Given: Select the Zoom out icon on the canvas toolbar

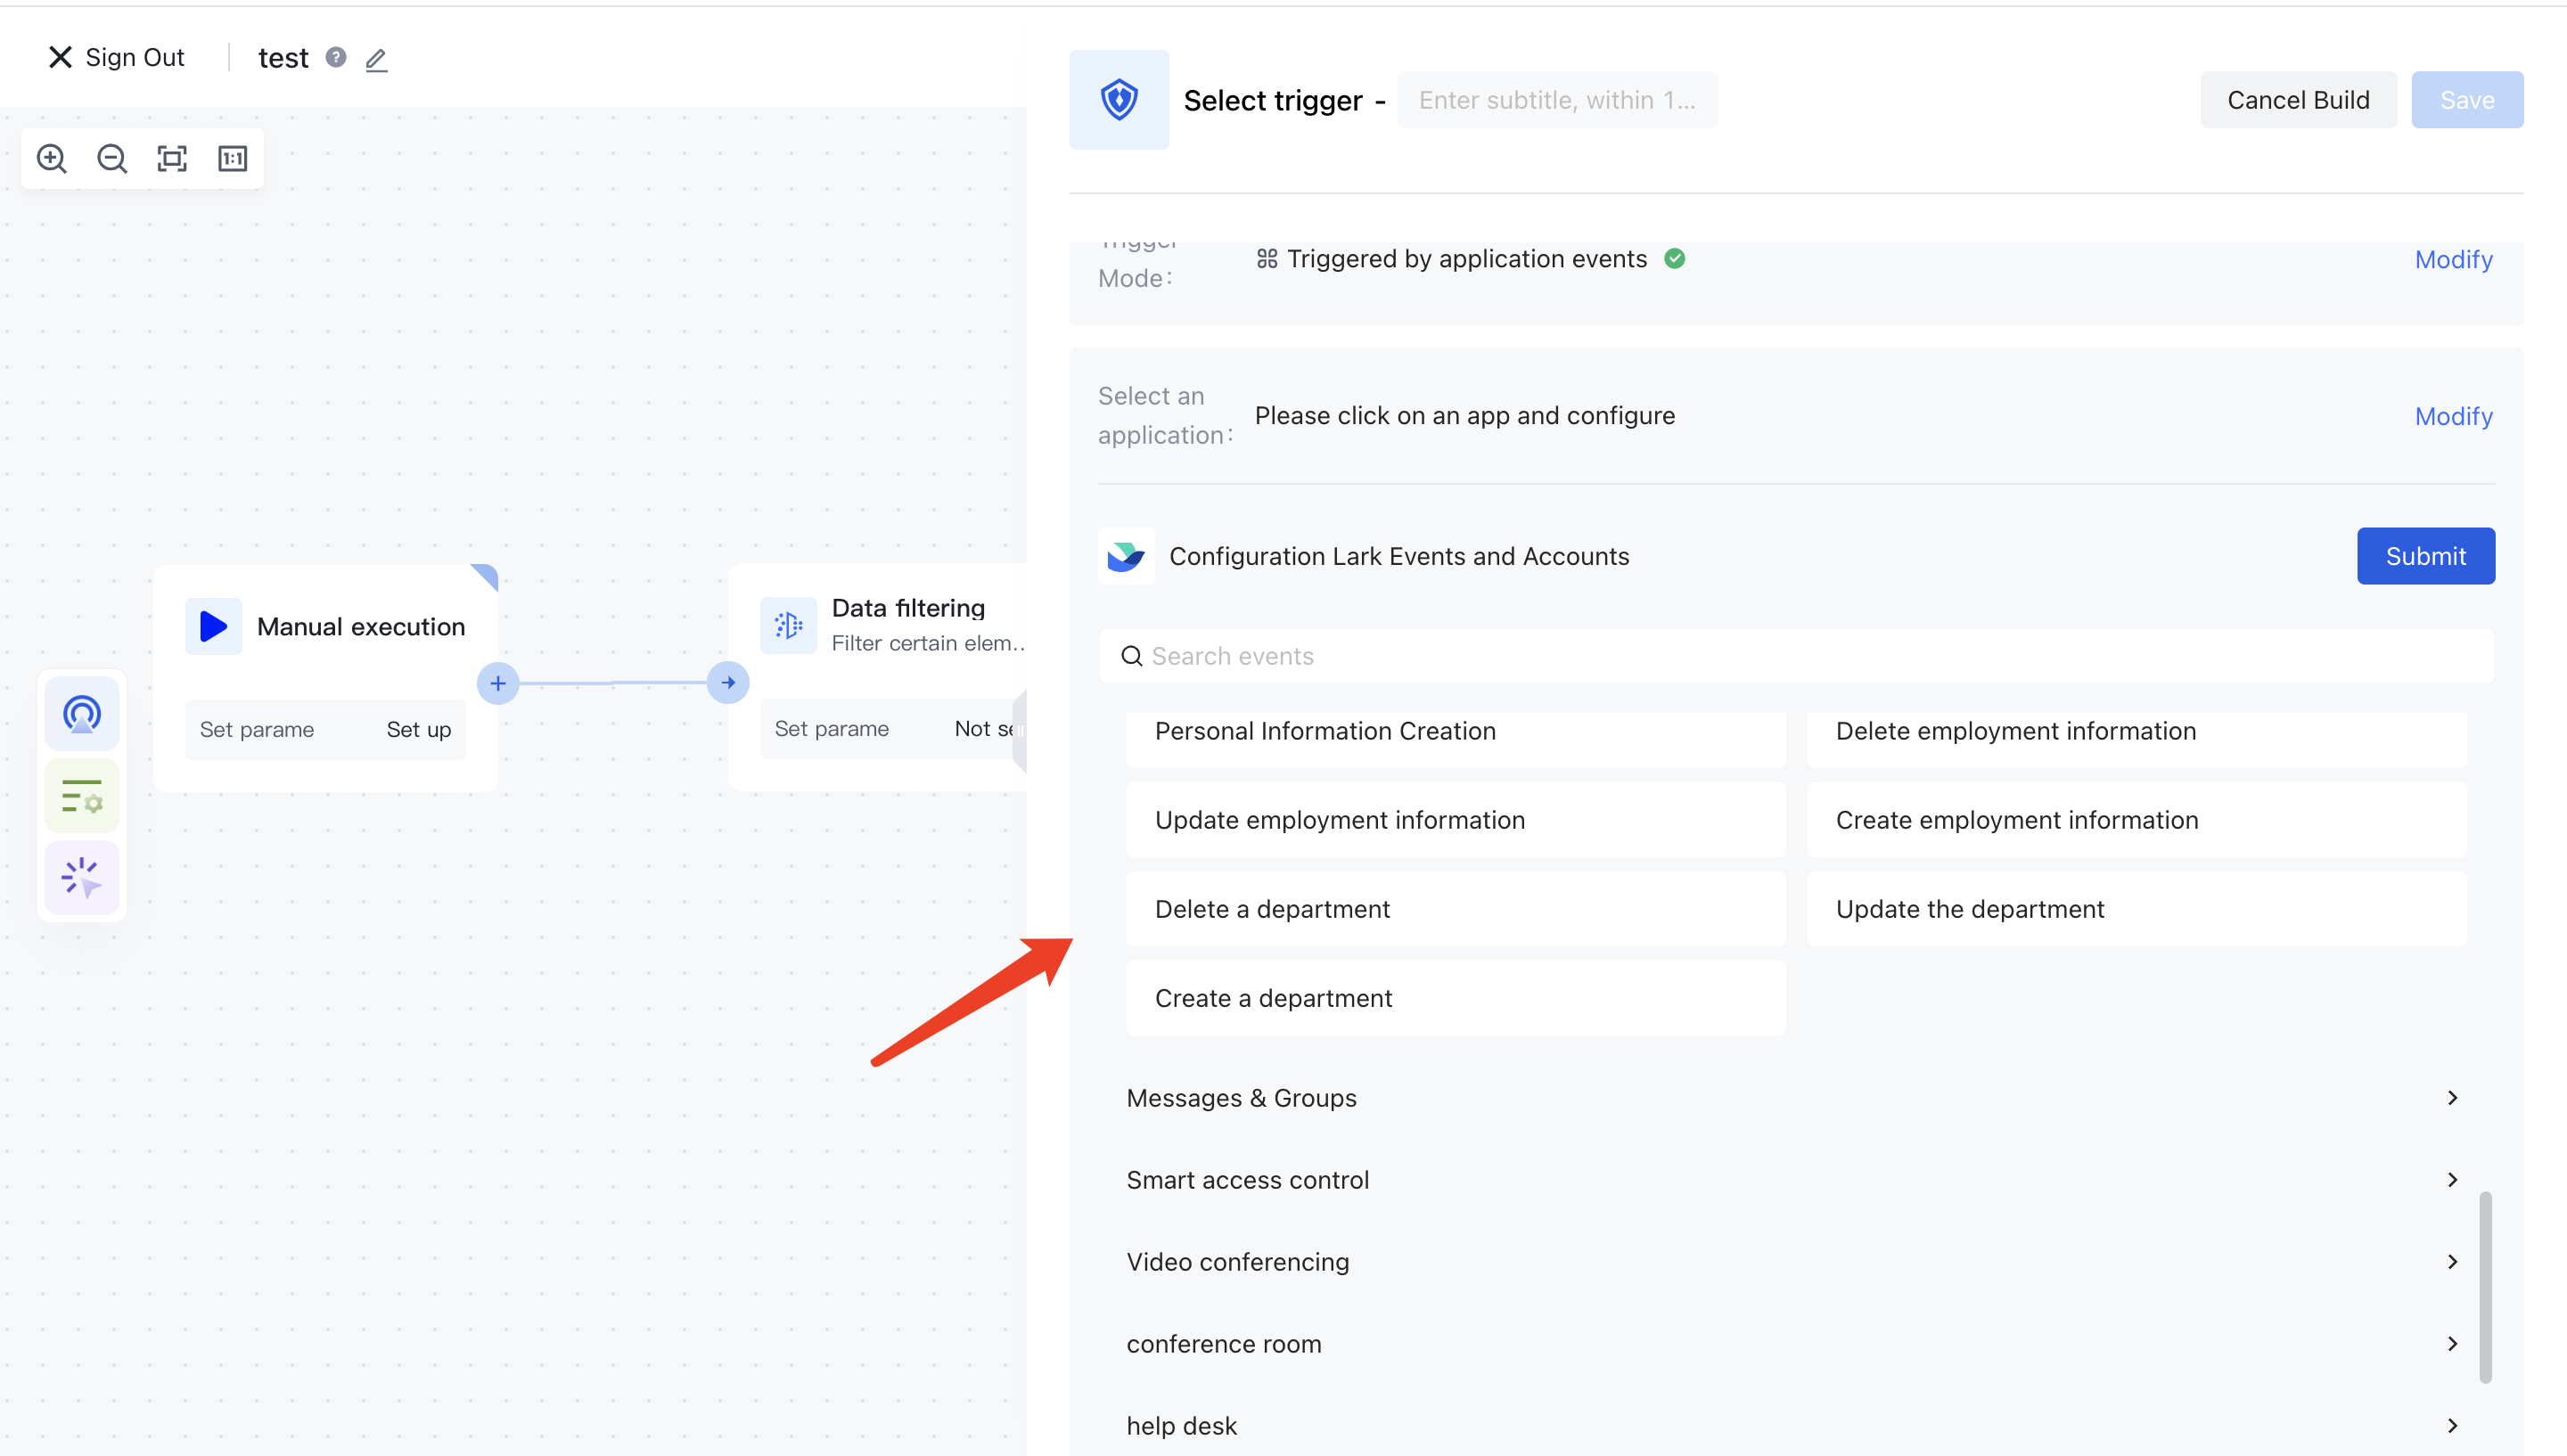Looking at the screenshot, I should point(111,158).
